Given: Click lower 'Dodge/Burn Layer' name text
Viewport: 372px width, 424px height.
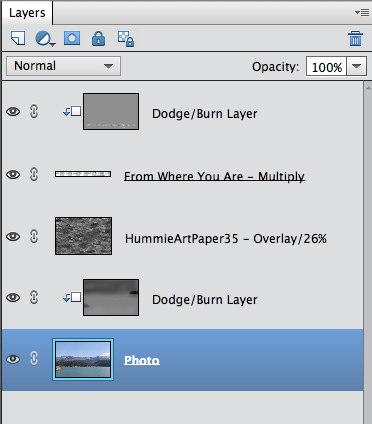Looking at the screenshot, I should (205, 299).
